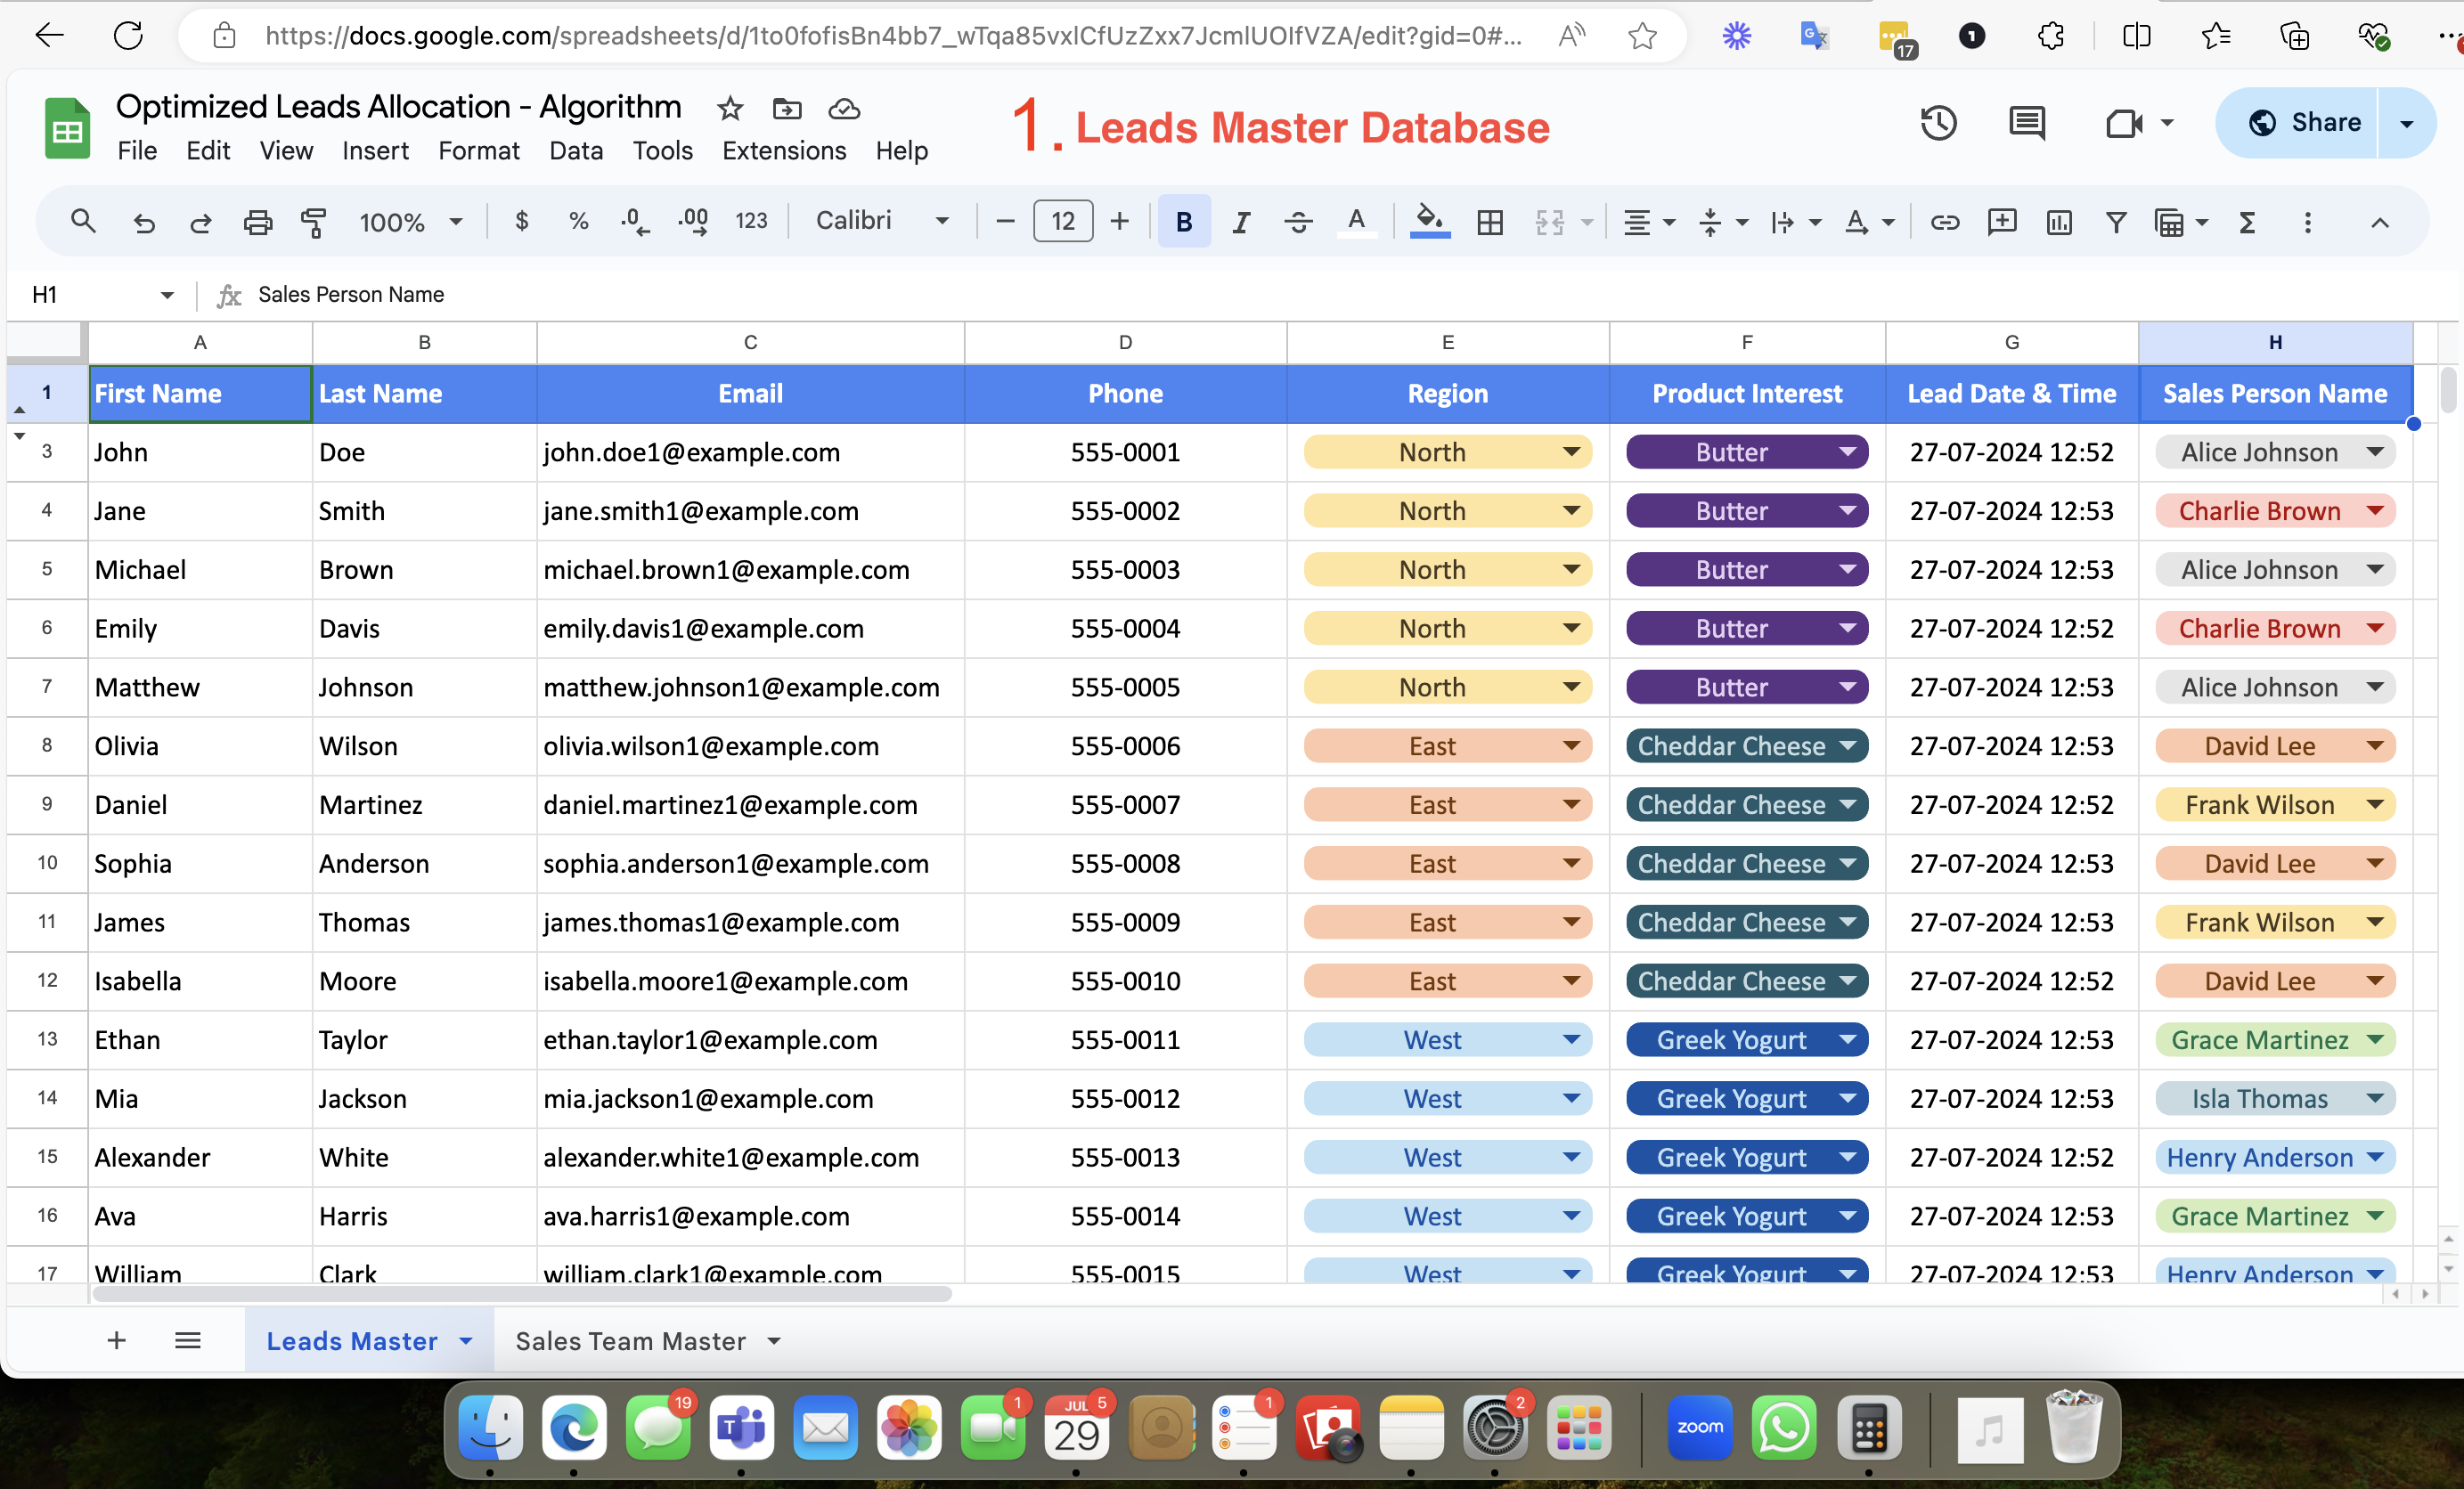
Task: Click the font size input field
Action: coord(1063,221)
